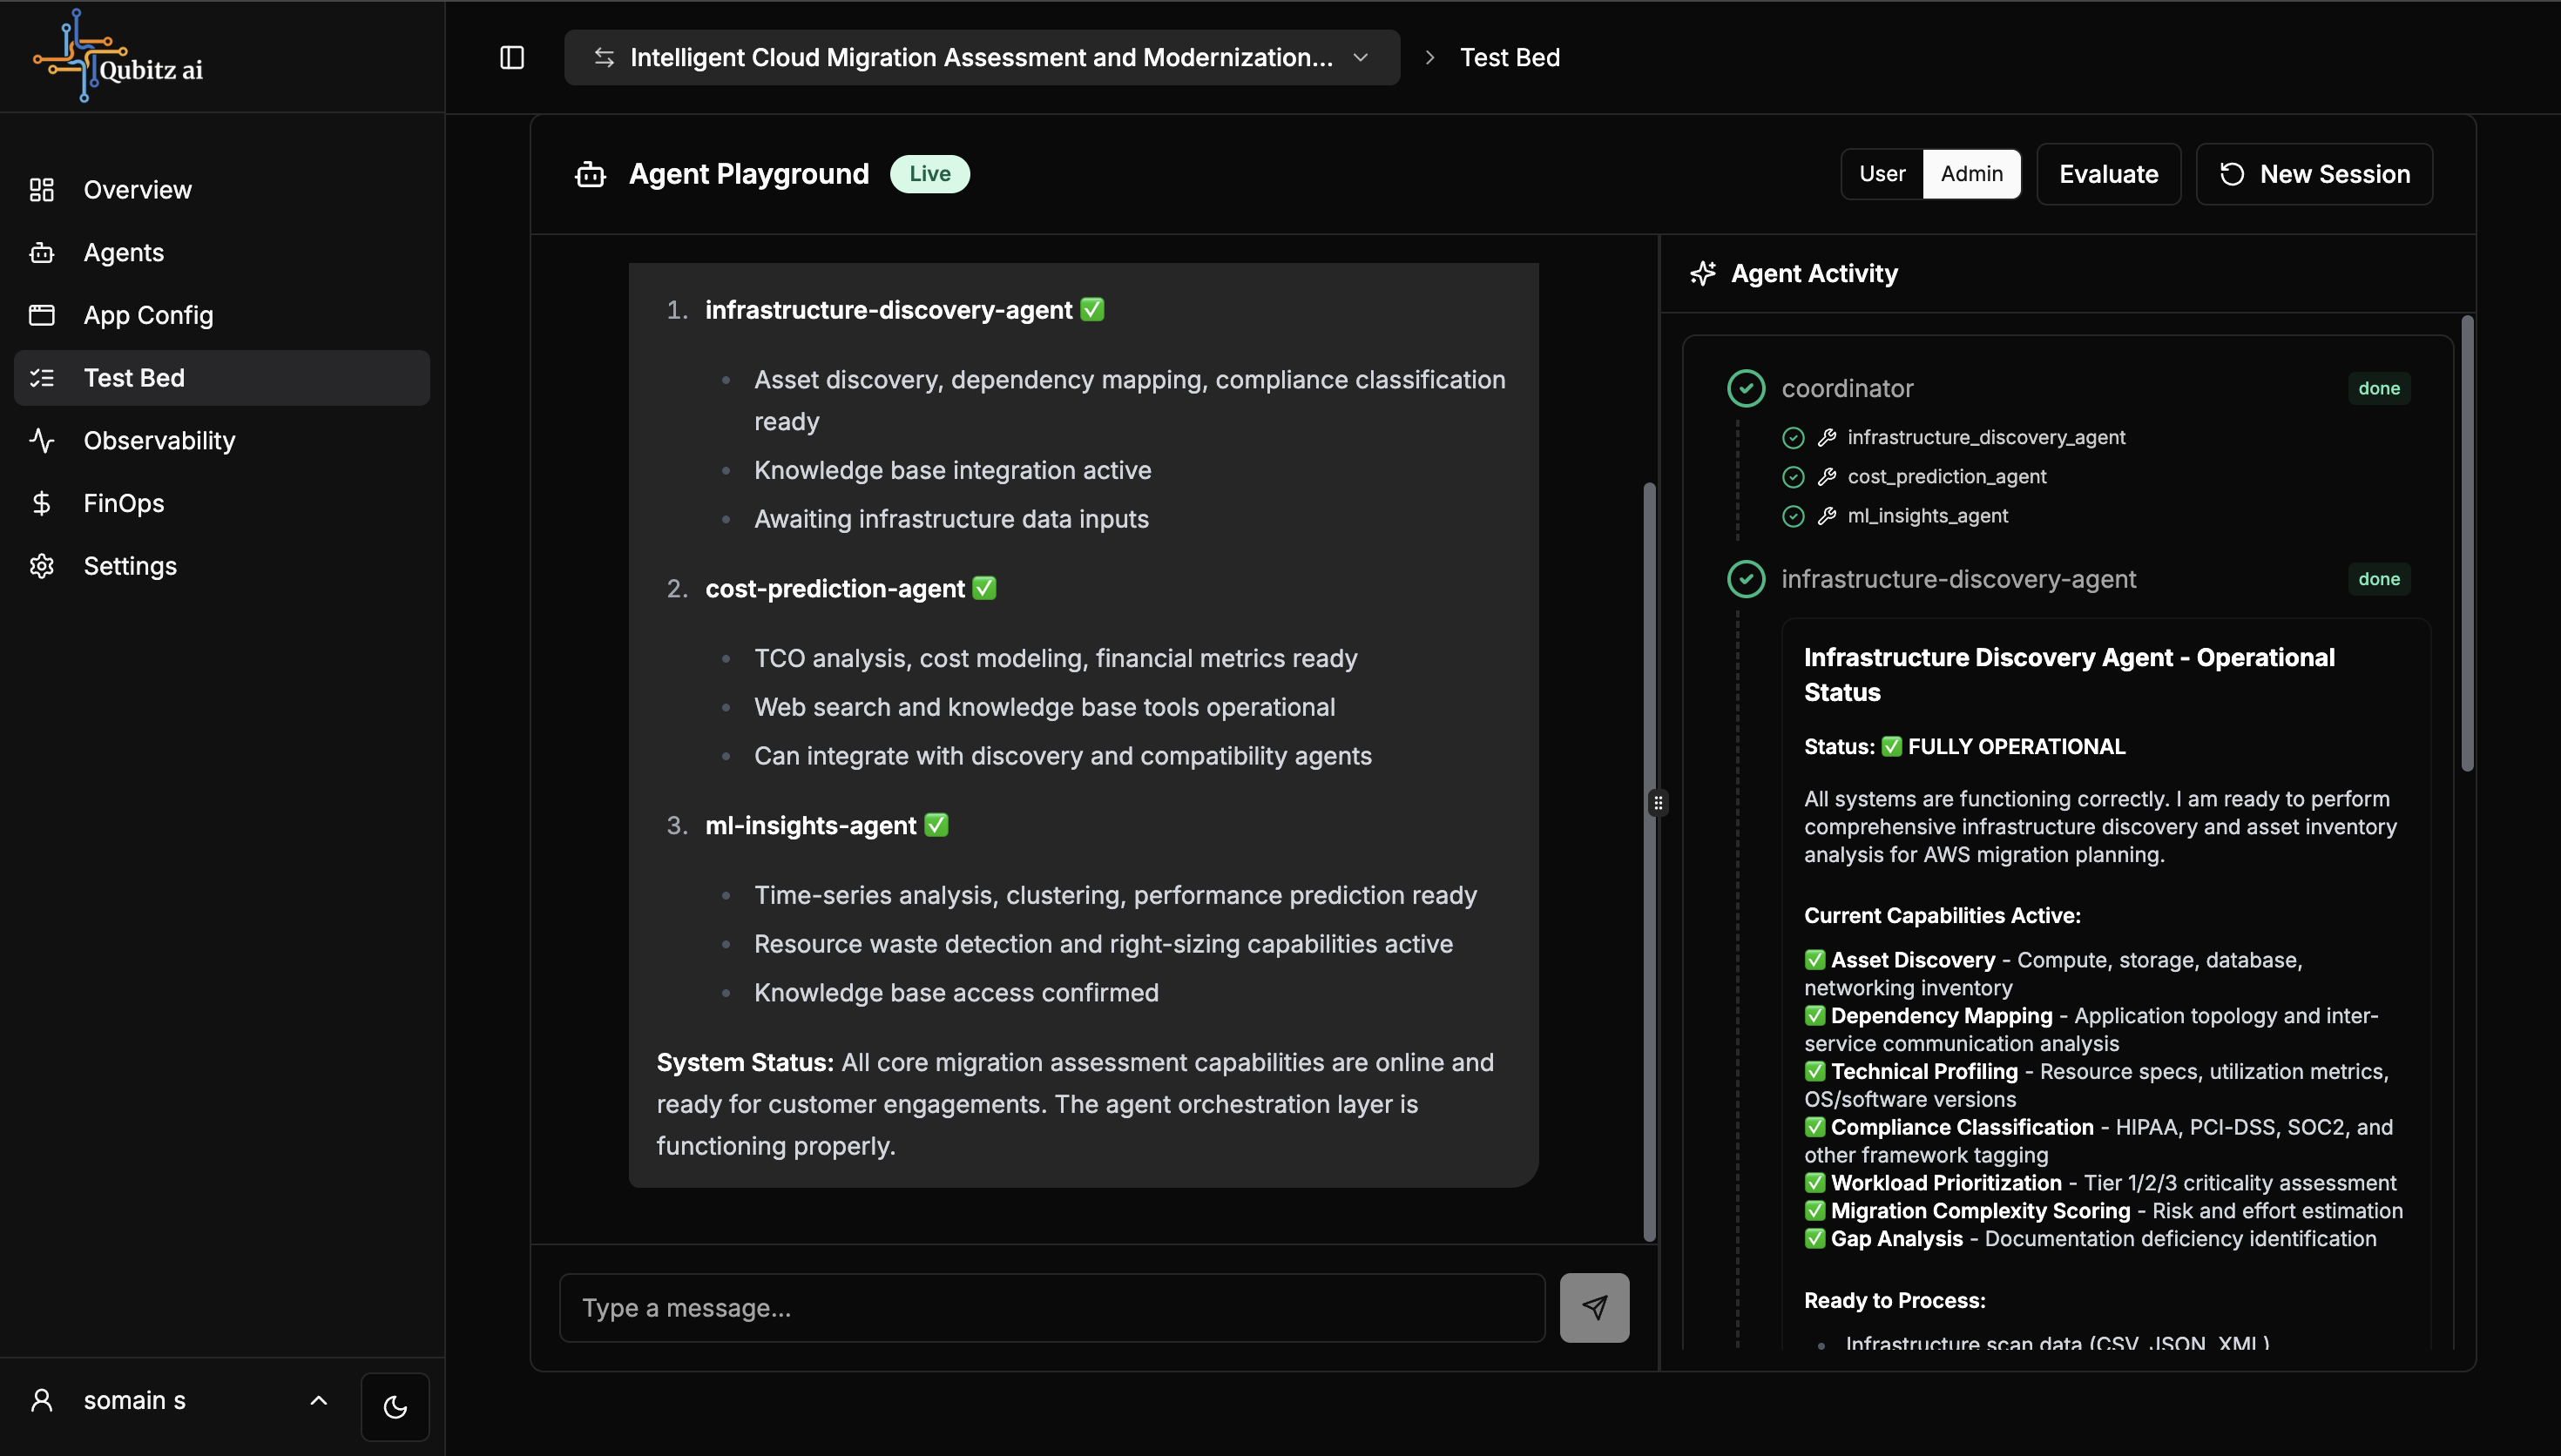Viewport: 2561px width, 1456px height.
Task: Click the Qubitz ai logo
Action: tap(118, 57)
